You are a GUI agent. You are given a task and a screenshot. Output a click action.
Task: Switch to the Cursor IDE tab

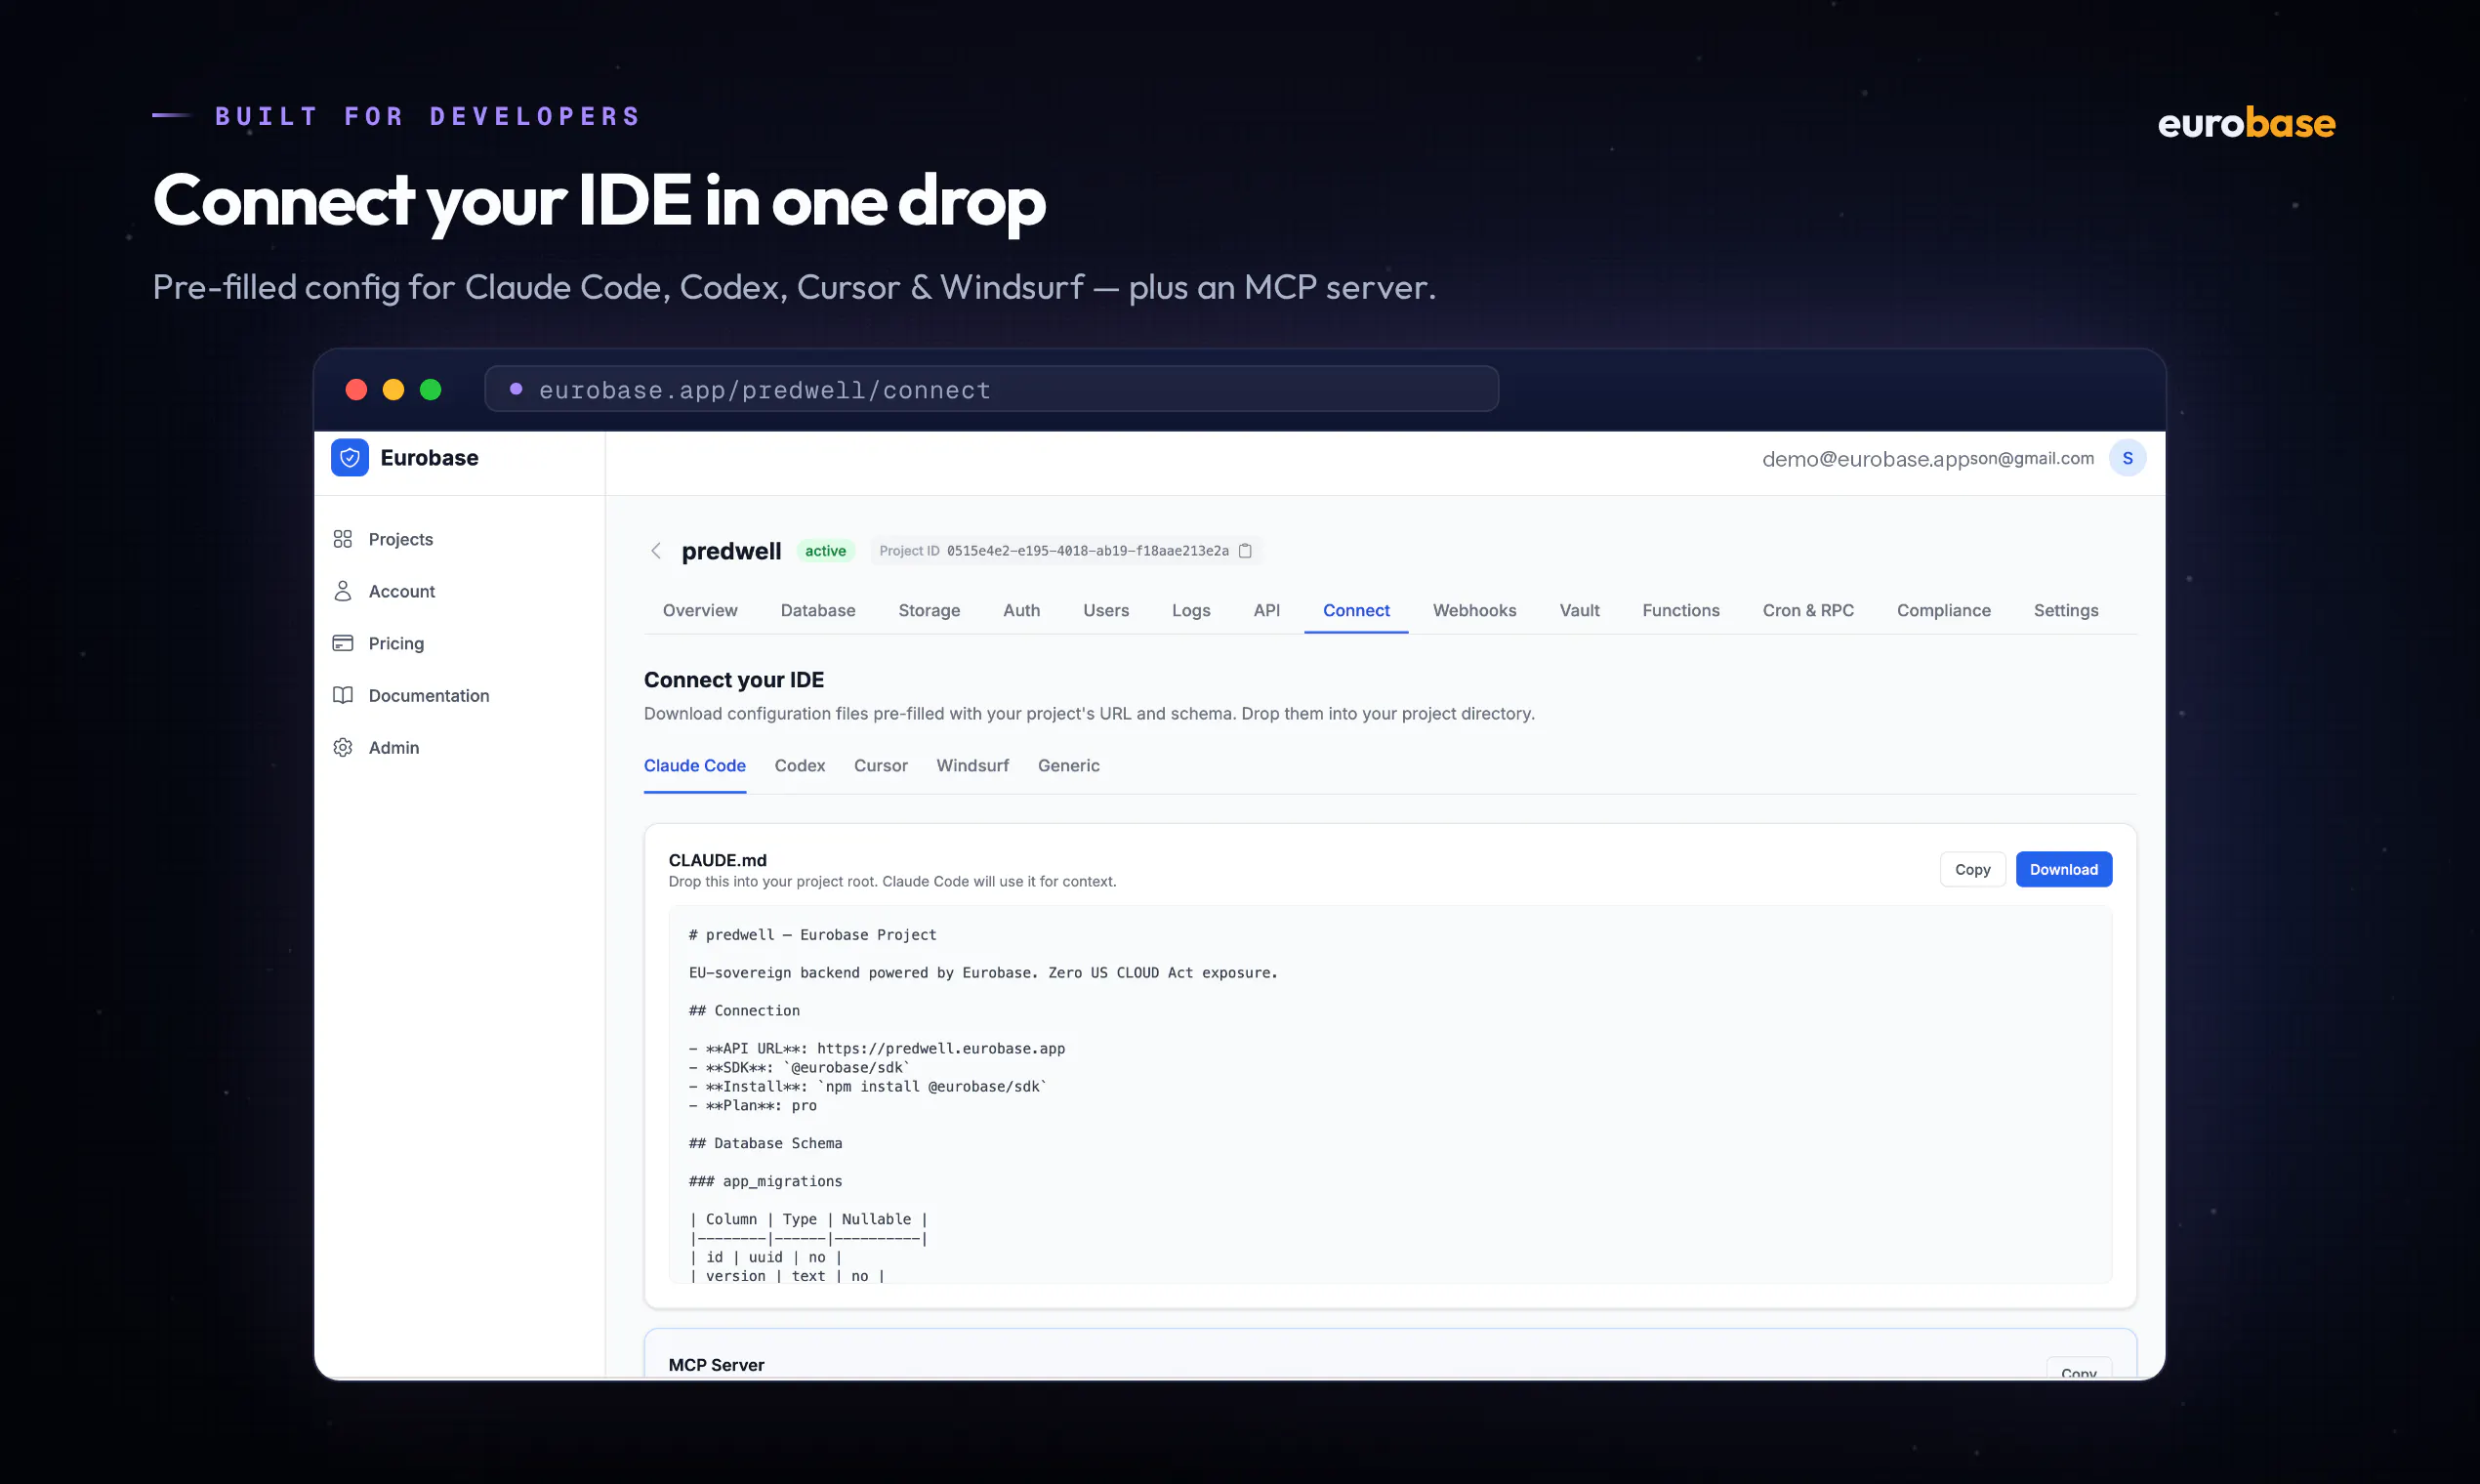880,766
